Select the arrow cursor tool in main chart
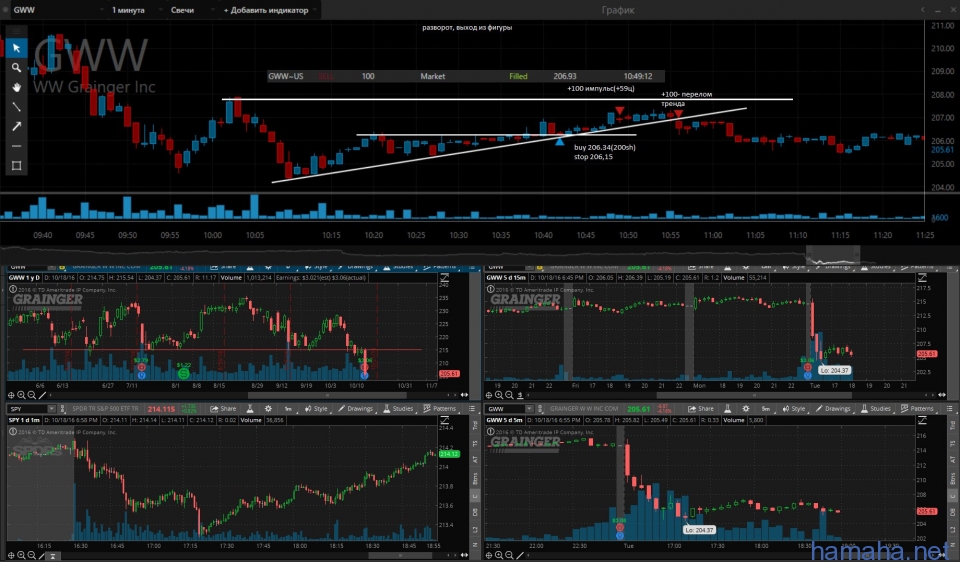 (17, 48)
